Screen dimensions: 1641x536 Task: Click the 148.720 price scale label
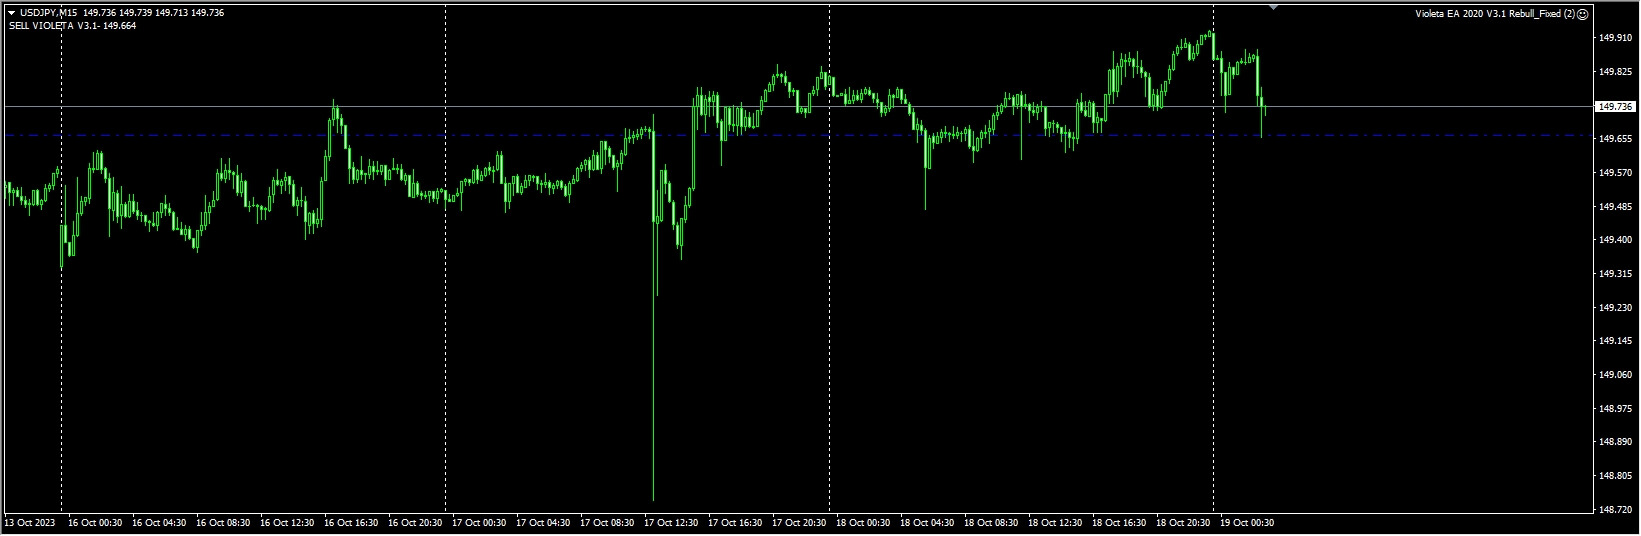pos(1616,510)
